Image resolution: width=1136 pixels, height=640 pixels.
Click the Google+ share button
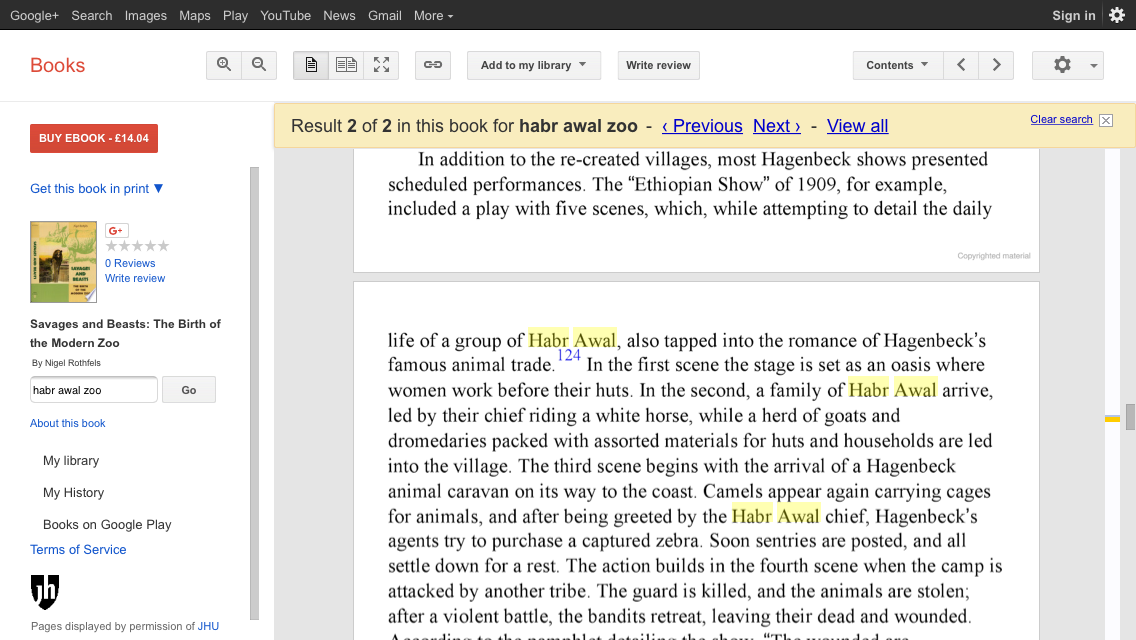116,230
